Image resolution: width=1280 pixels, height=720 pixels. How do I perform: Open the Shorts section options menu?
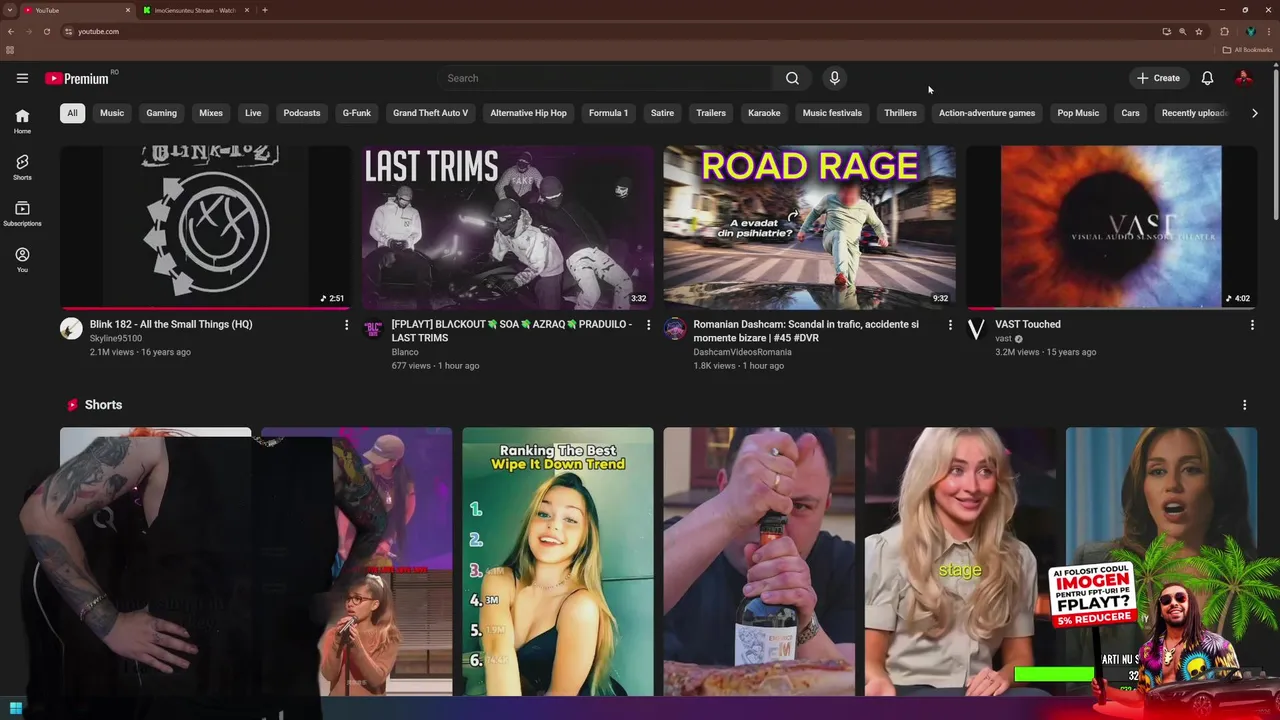(x=1244, y=405)
